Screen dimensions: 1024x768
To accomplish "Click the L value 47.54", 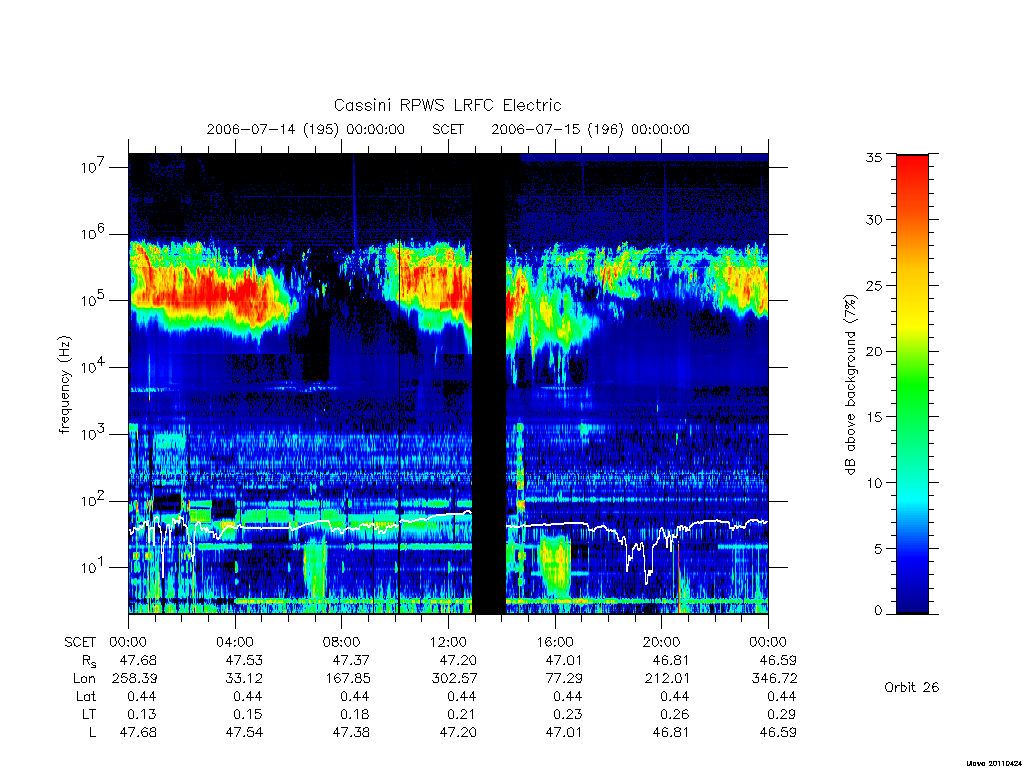I will pyautogui.click(x=244, y=732).
